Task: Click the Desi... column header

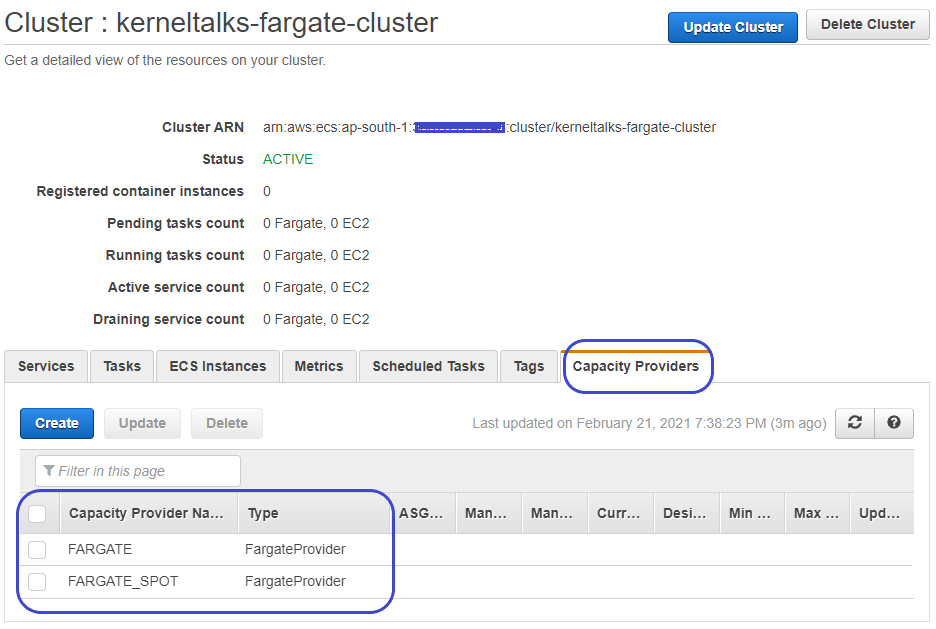Action: pyautogui.click(x=685, y=513)
